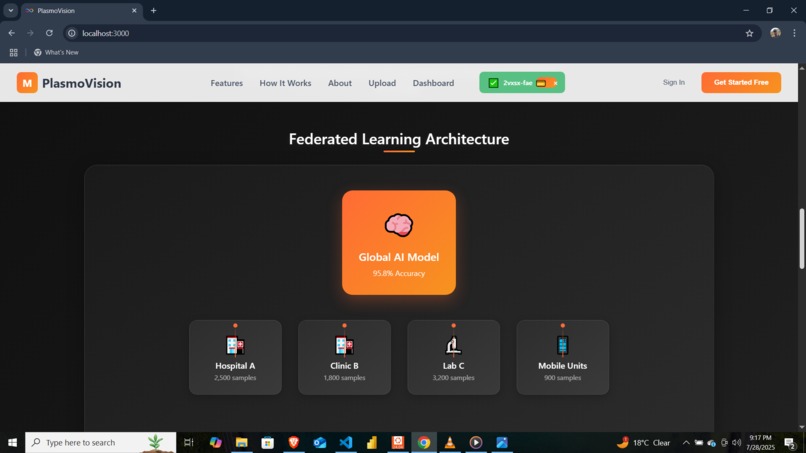This screenshot has width=806, height=453.
Task: Open Microsoft Store from taskbar
Action: pyautogui.click(x=267, y=442)
